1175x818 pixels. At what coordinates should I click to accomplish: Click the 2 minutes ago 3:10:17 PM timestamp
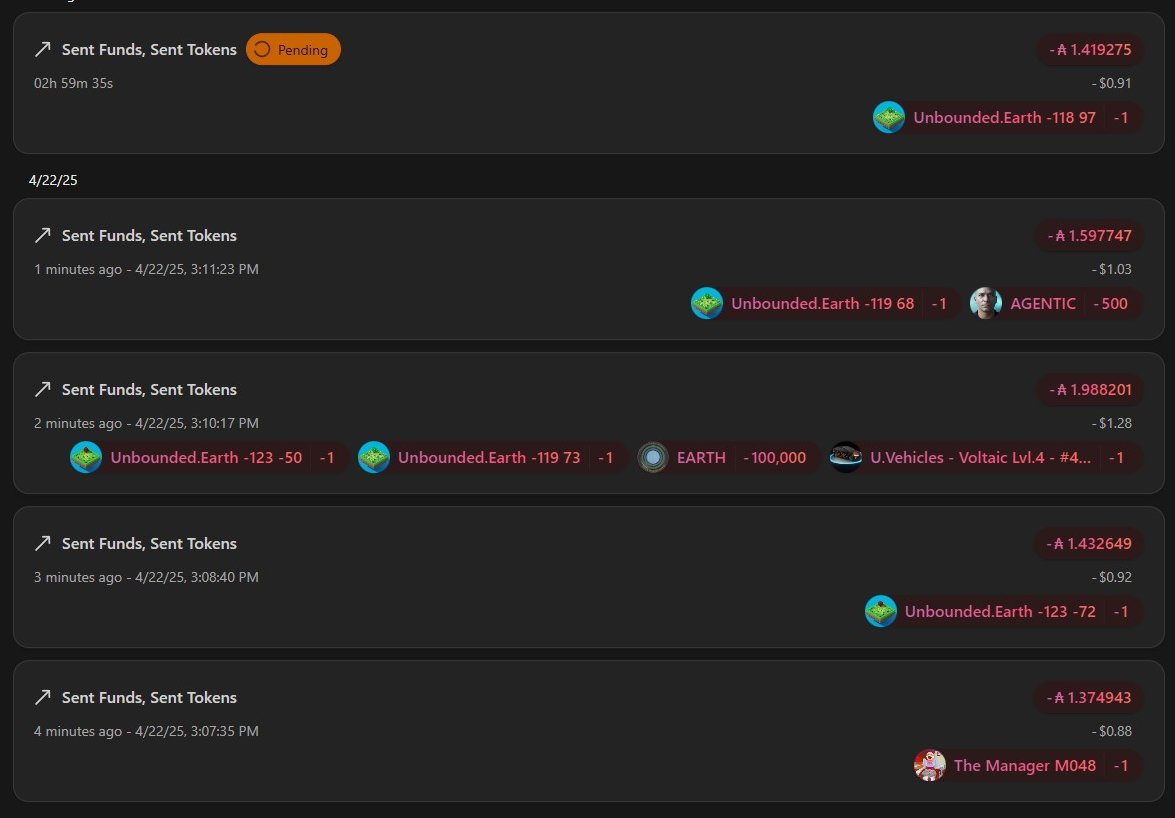coord(146,423)
